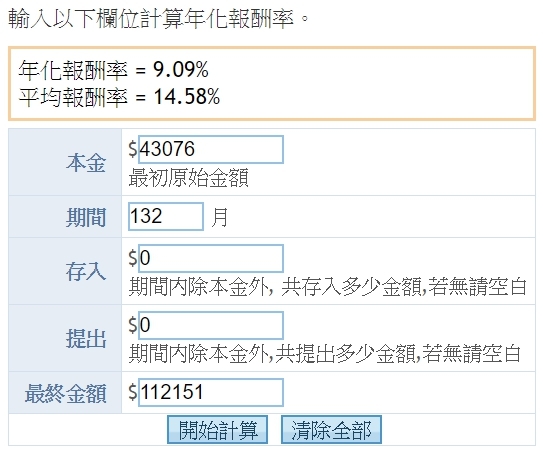The image size is (543, 452).
Task: Click the 提出 row label
Action: (86, 338)
